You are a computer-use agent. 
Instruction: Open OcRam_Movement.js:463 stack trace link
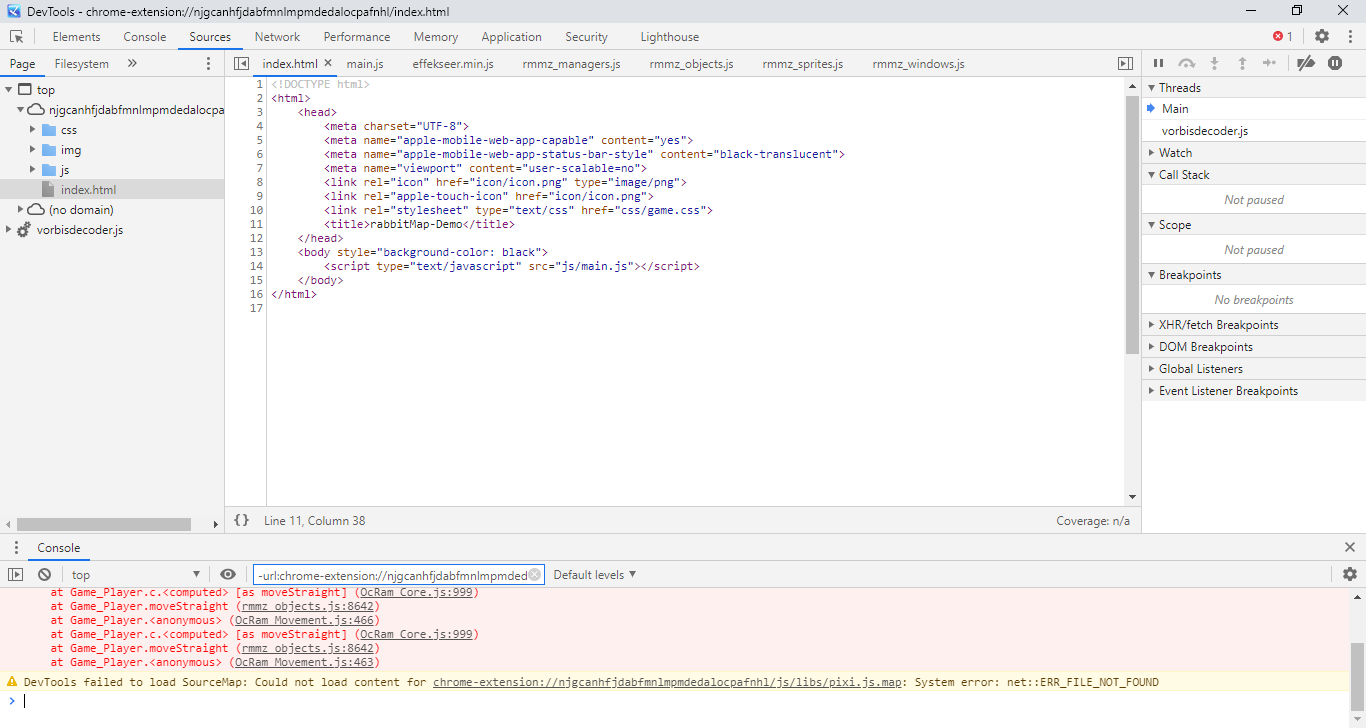point(304,662)
